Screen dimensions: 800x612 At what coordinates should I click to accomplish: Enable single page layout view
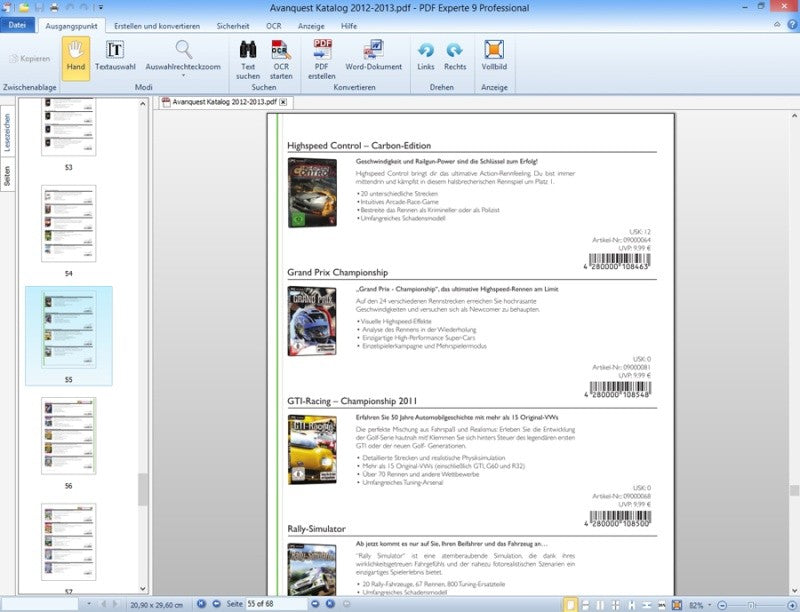click(570, 605)
